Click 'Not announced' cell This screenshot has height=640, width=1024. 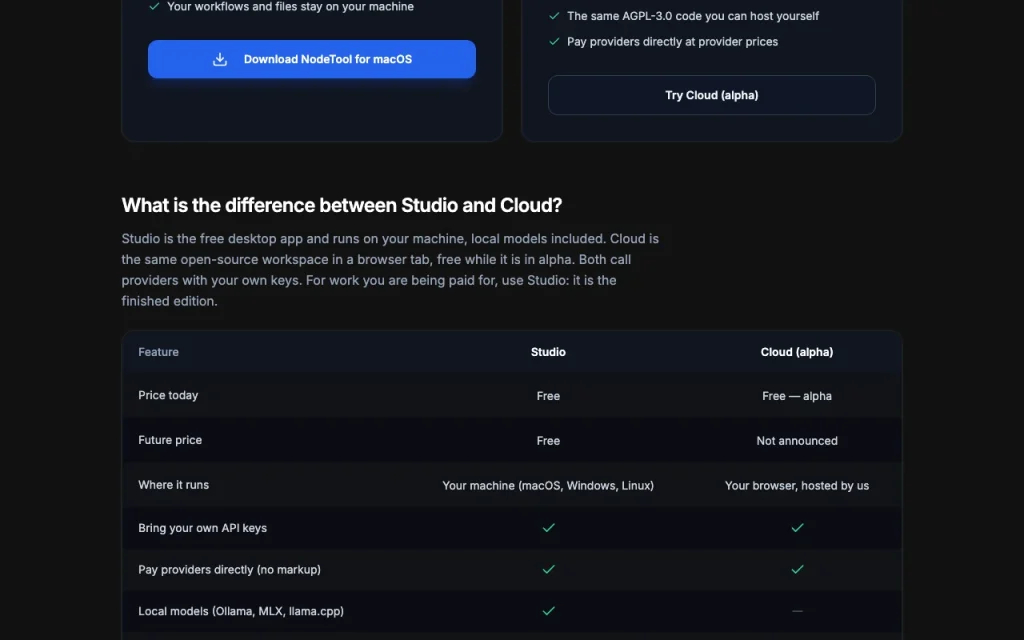point(797,441)
